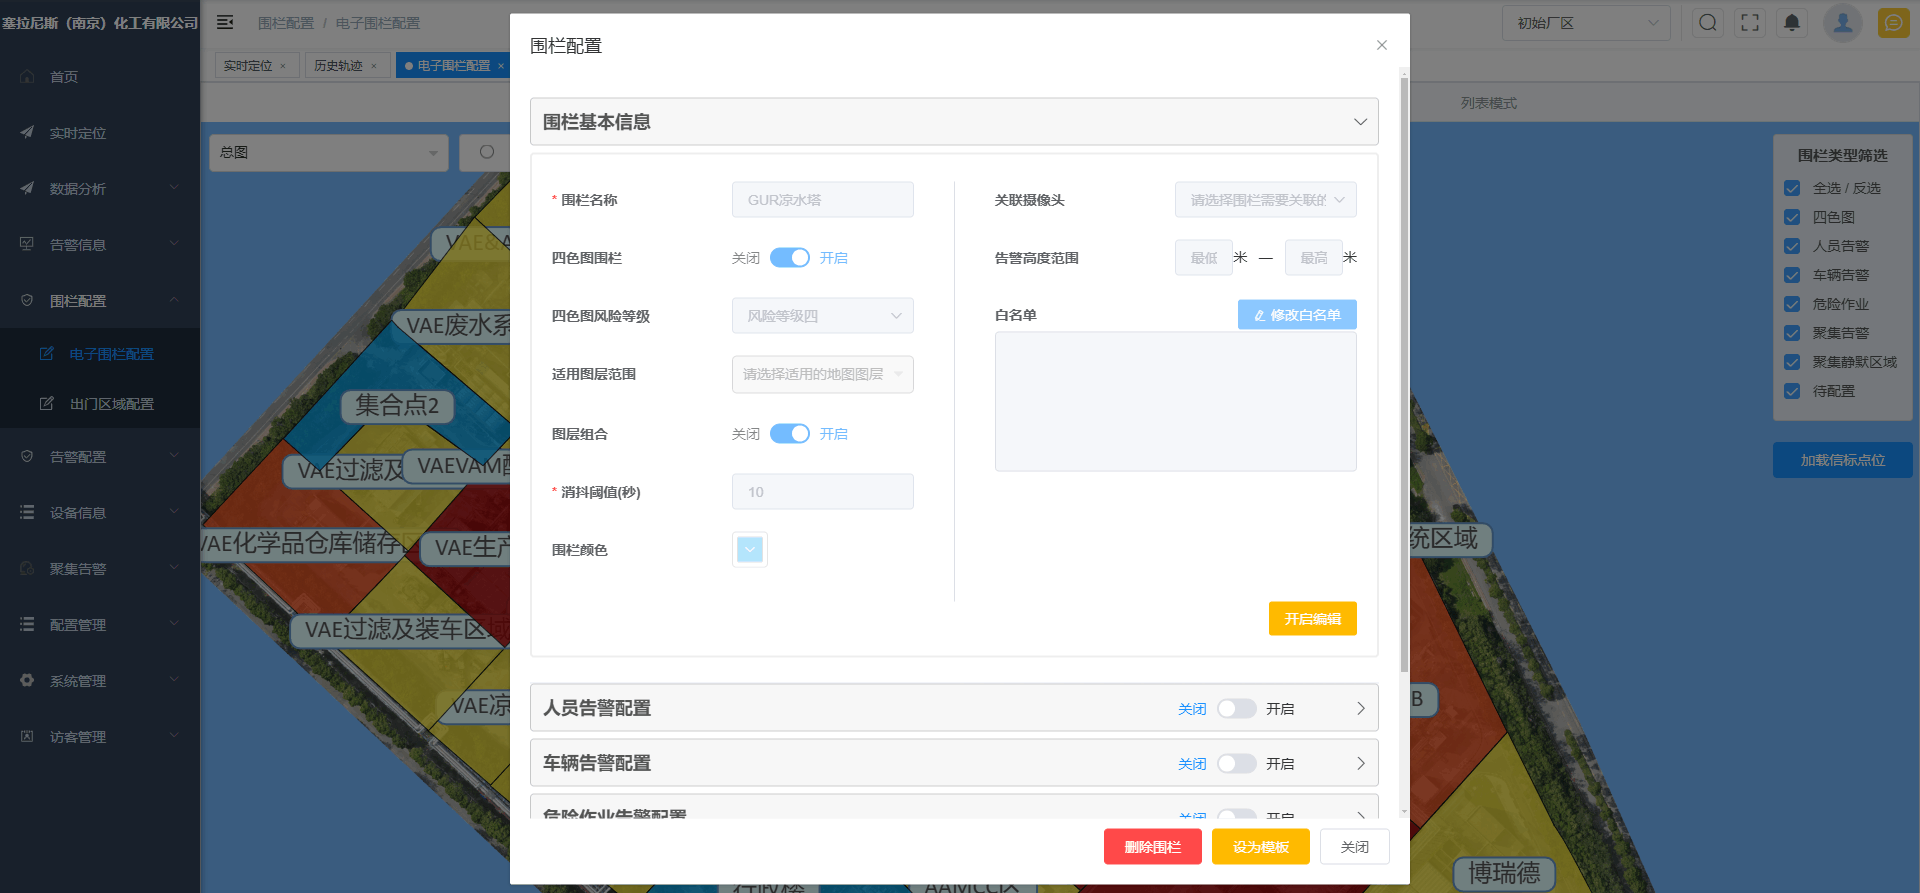Click the 删除围栏 button
Image resolution: width=1920 pixels, height=893 pixels.
[1153, 847]
